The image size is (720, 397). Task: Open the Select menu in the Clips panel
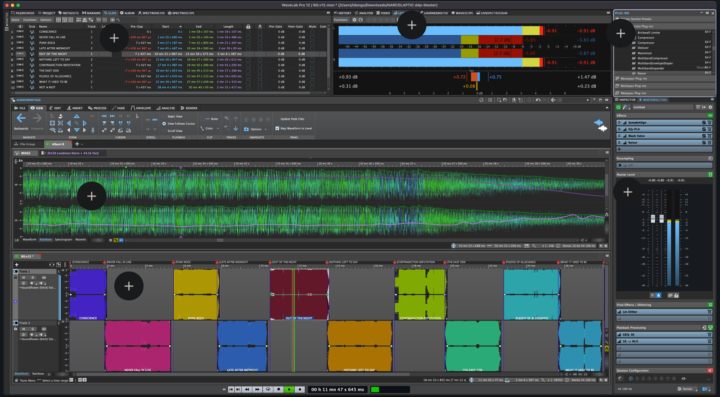tap(15, 20)
